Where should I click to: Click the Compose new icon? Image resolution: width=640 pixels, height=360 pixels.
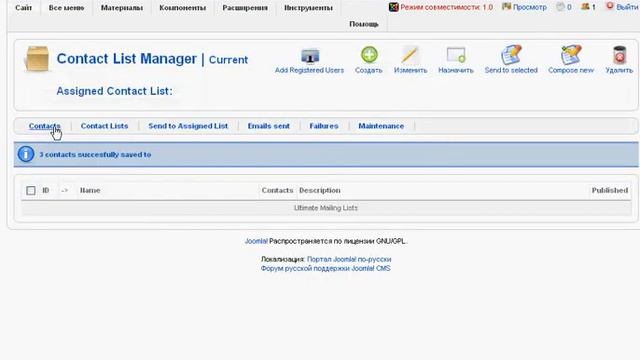(x=571, y=55)
